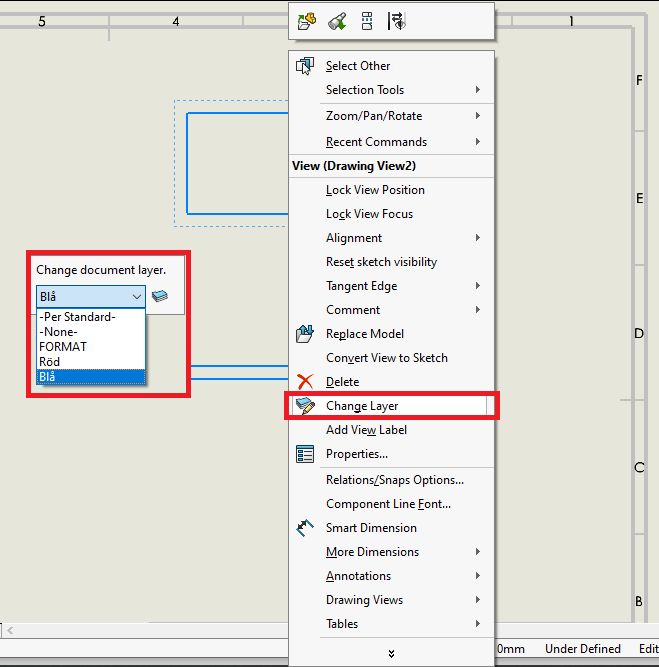Click the Replace Model icon
The height and width of the screenshot is (667, 659).
pos(305,334)
